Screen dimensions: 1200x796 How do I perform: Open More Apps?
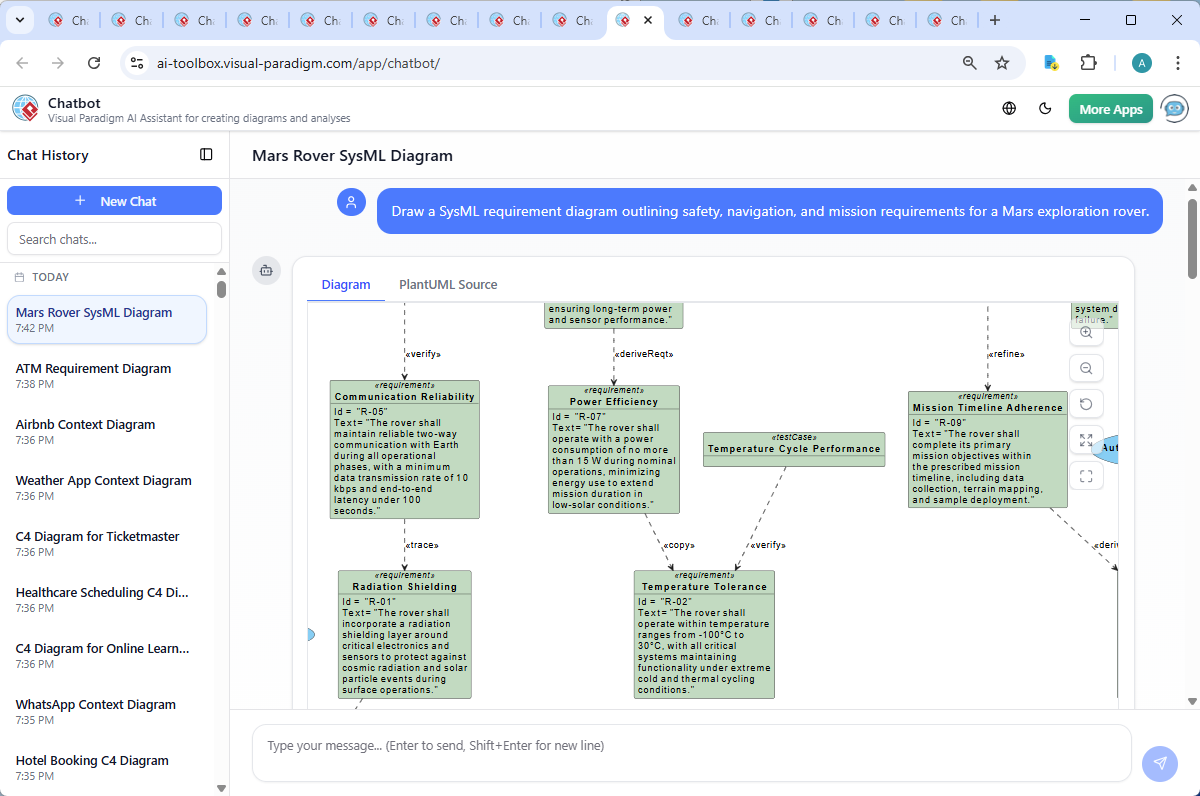(x=1110, y=108)
